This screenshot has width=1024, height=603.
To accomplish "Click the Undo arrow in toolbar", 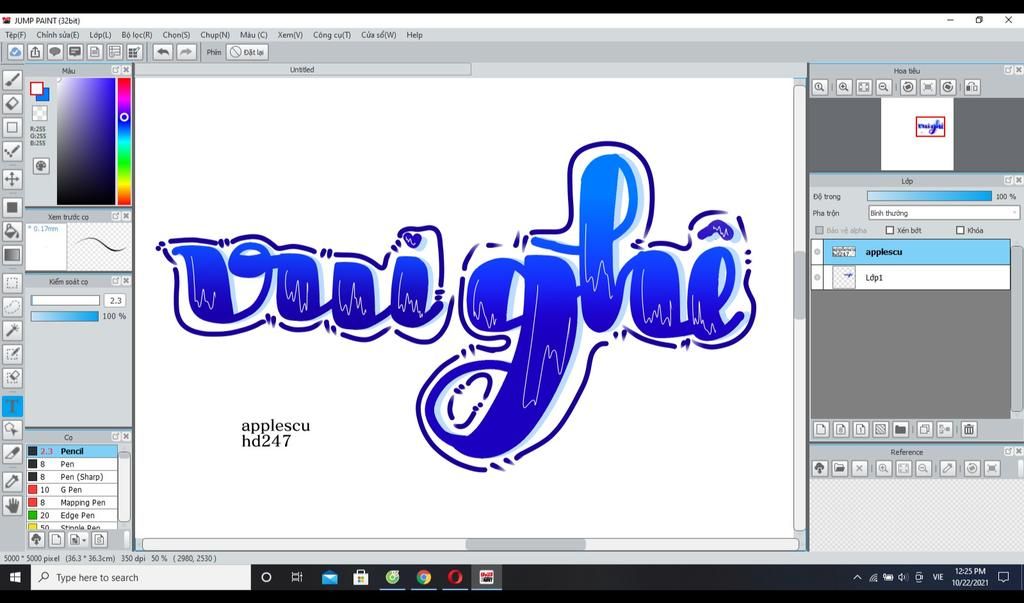I will click(x=163, y=52).
